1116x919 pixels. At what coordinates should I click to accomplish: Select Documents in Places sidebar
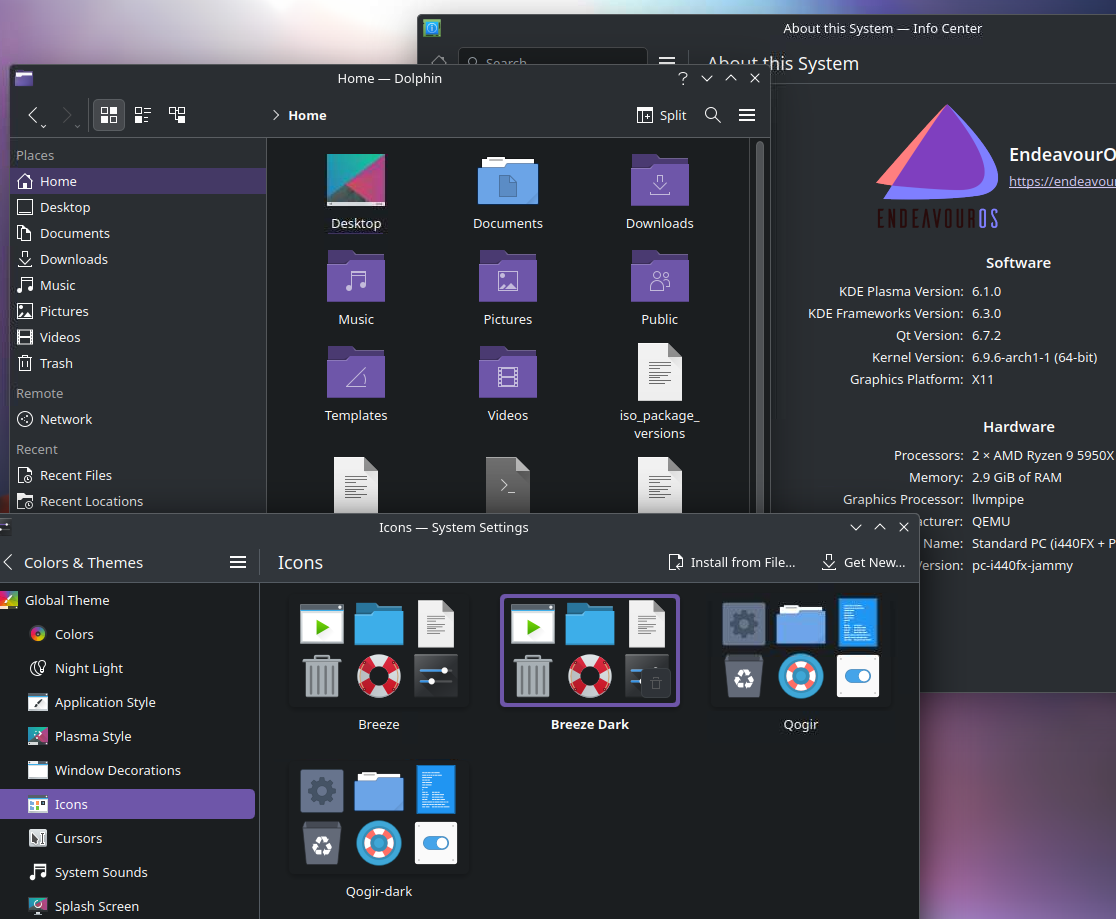(x=138, y=233)
